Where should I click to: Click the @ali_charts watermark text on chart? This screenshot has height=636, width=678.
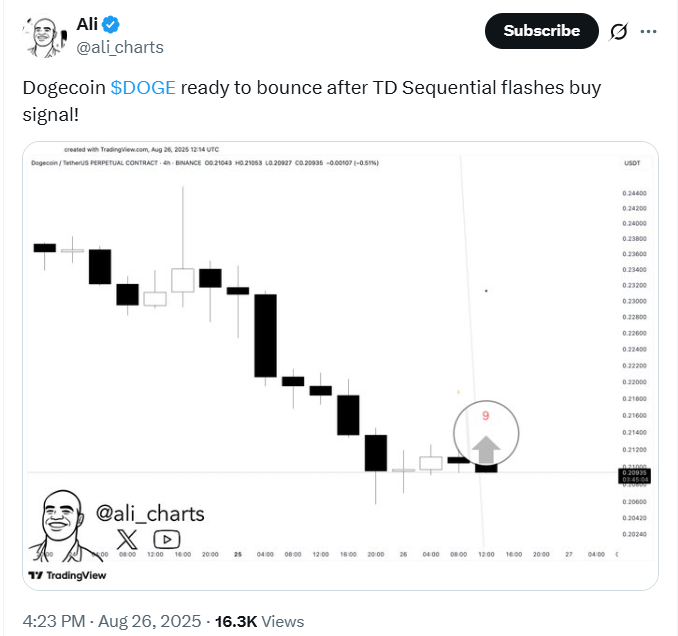(x=150, y=514)
